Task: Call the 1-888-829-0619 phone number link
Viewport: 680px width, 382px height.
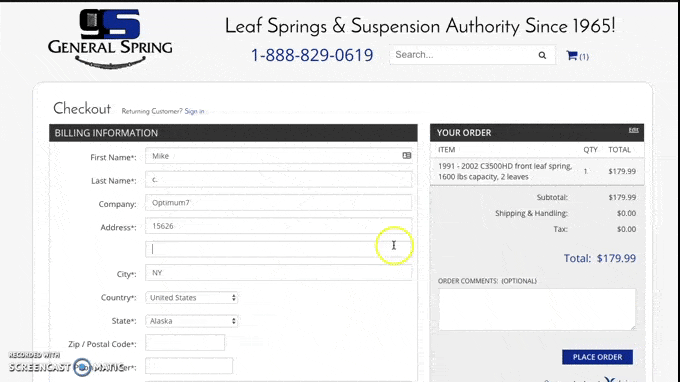Action: tap(312, 55)
